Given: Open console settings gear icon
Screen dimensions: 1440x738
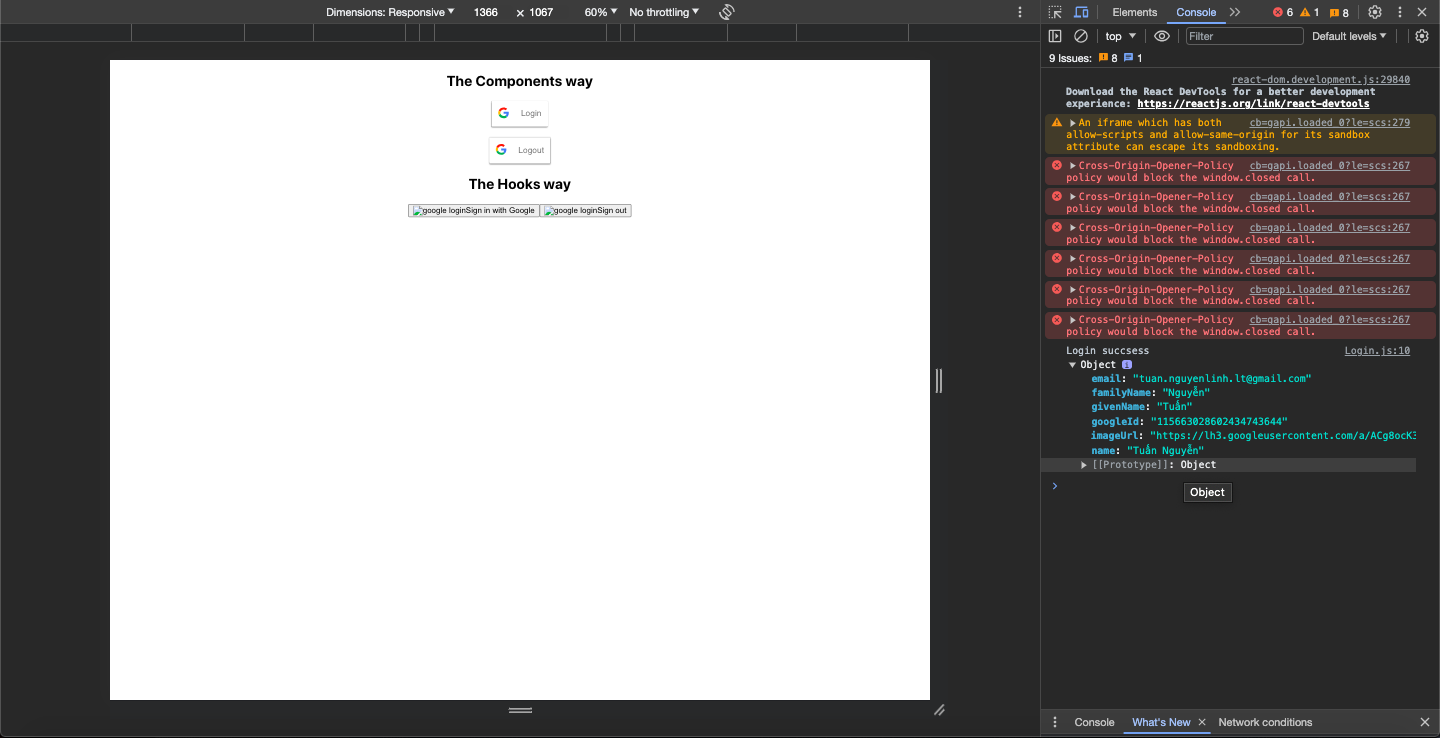Looking at the screenshot, I should [x=1422, y=36].
